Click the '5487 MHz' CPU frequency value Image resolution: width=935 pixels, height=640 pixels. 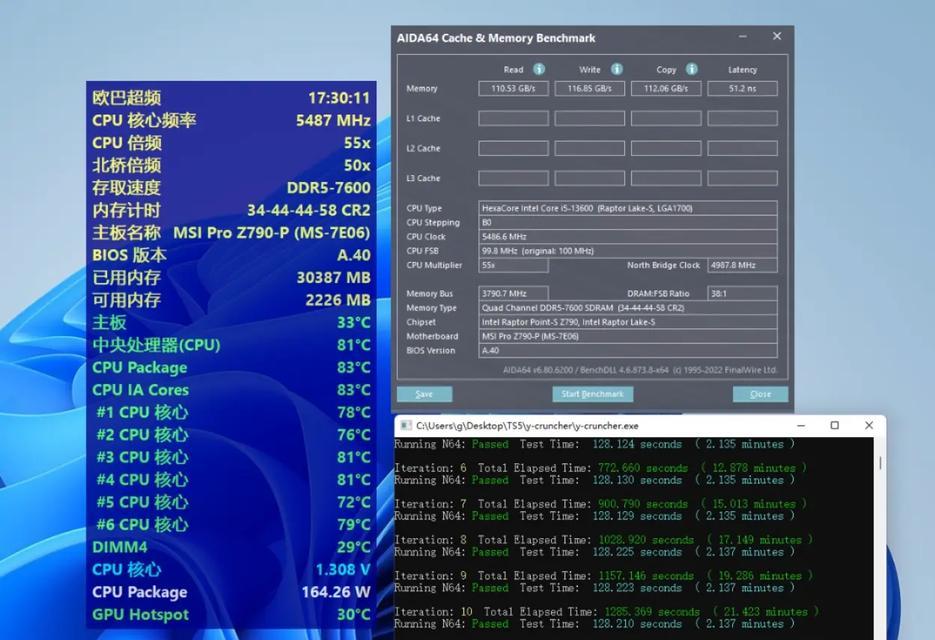(x=333, y=120)
